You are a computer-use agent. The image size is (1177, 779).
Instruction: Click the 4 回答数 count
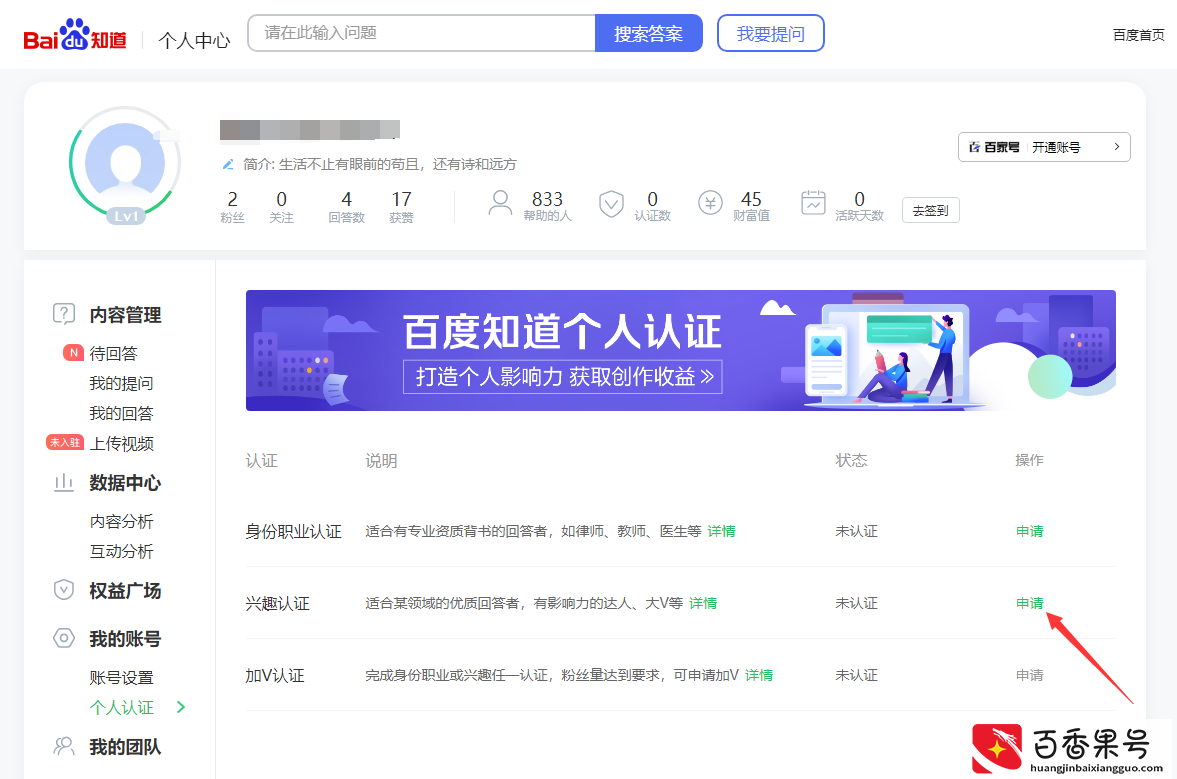(346, 206)
